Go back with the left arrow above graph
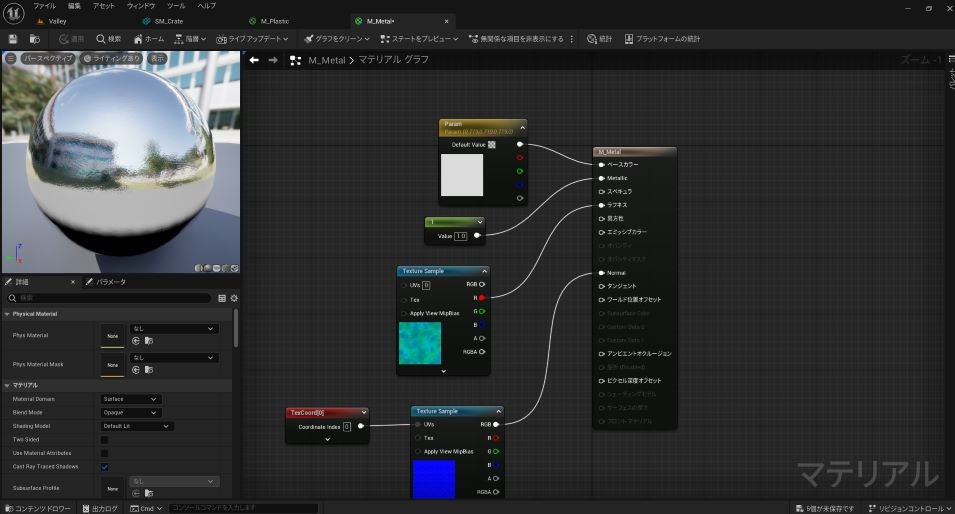The height and width of the screenshot is (514, 955). pyautogui.click(x=254, y=60)
